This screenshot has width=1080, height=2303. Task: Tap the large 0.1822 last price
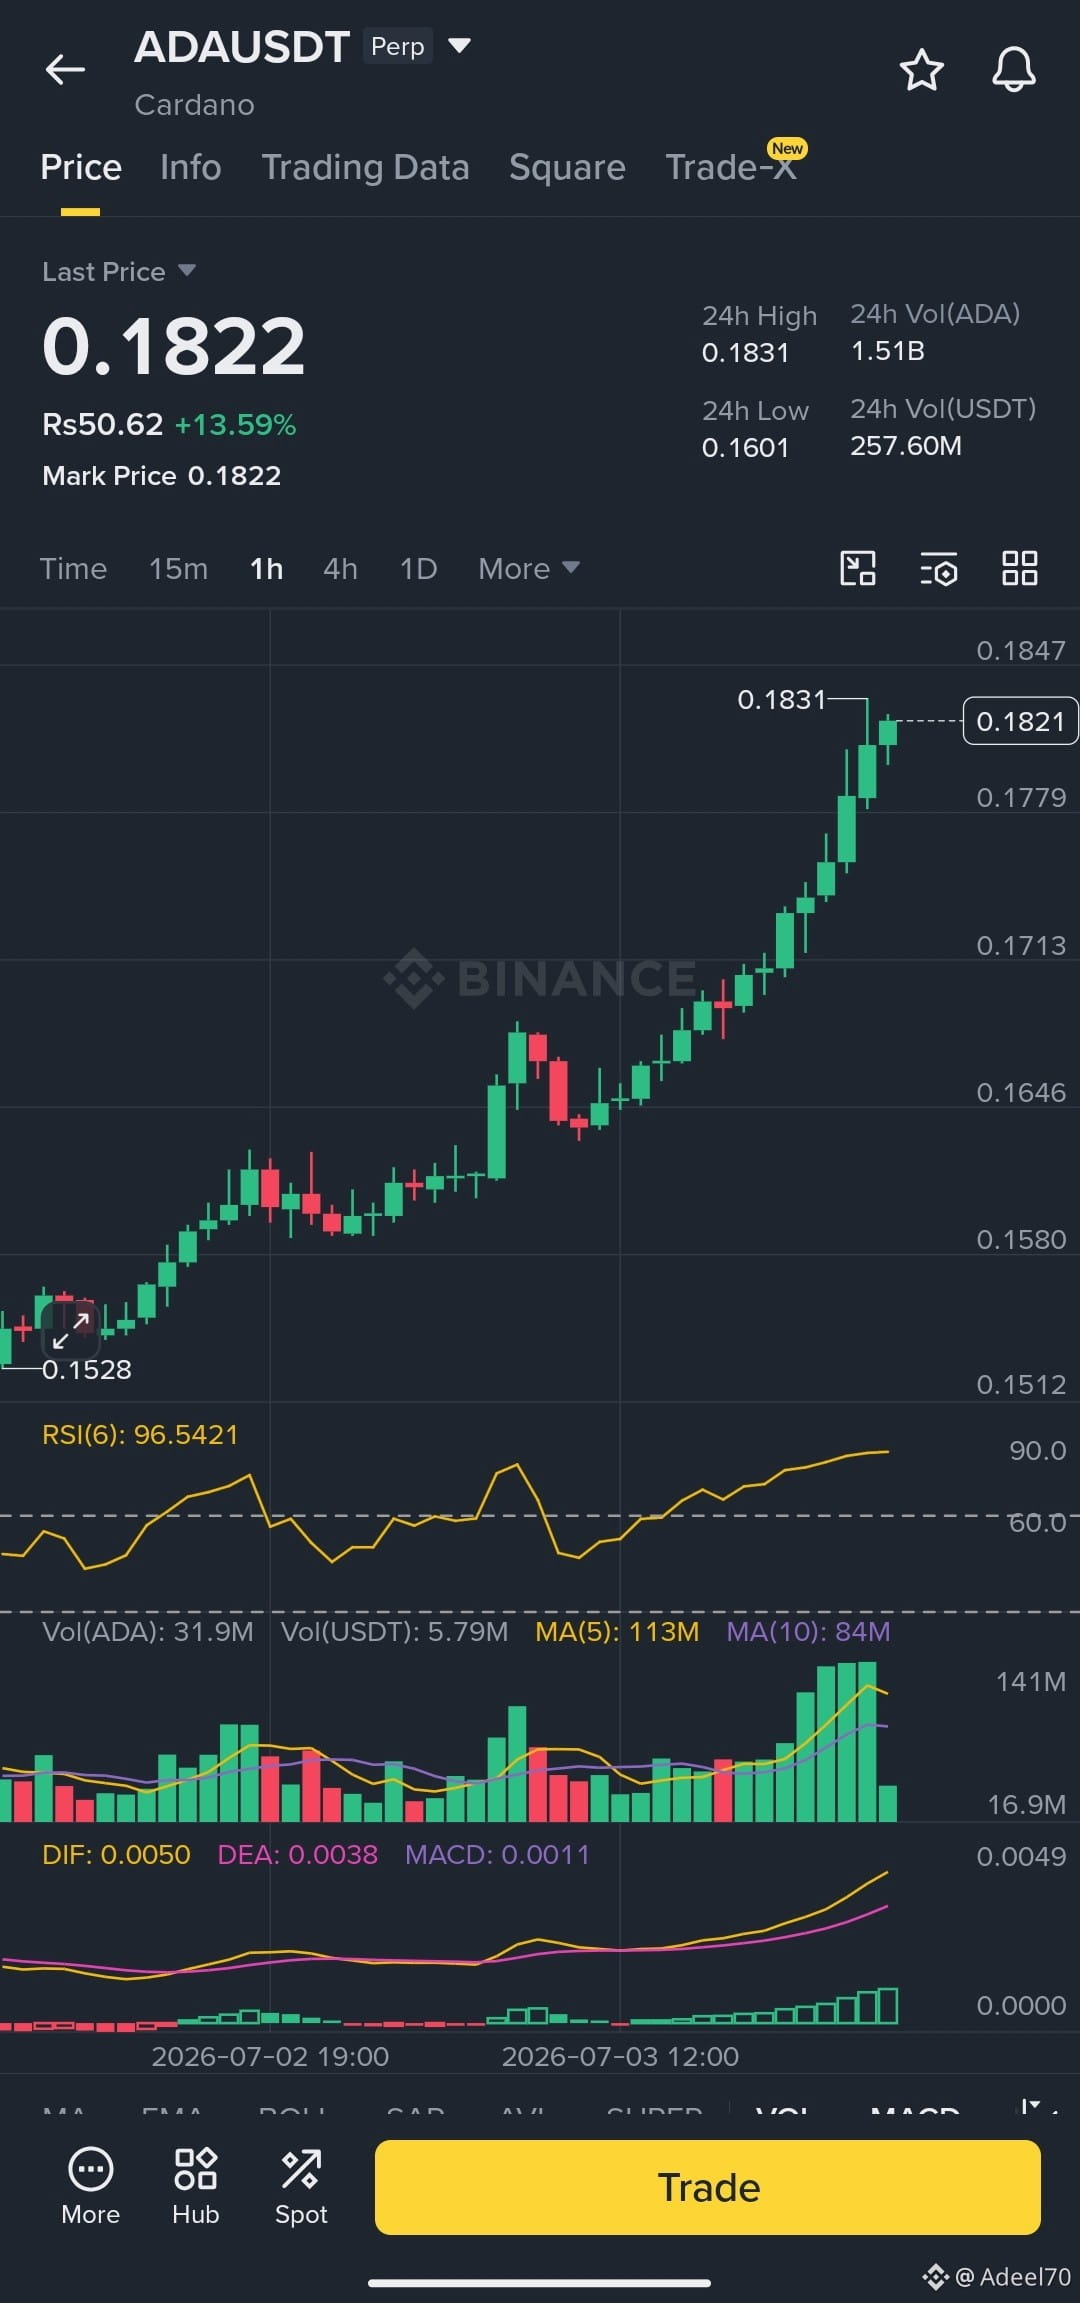(174, 346)
